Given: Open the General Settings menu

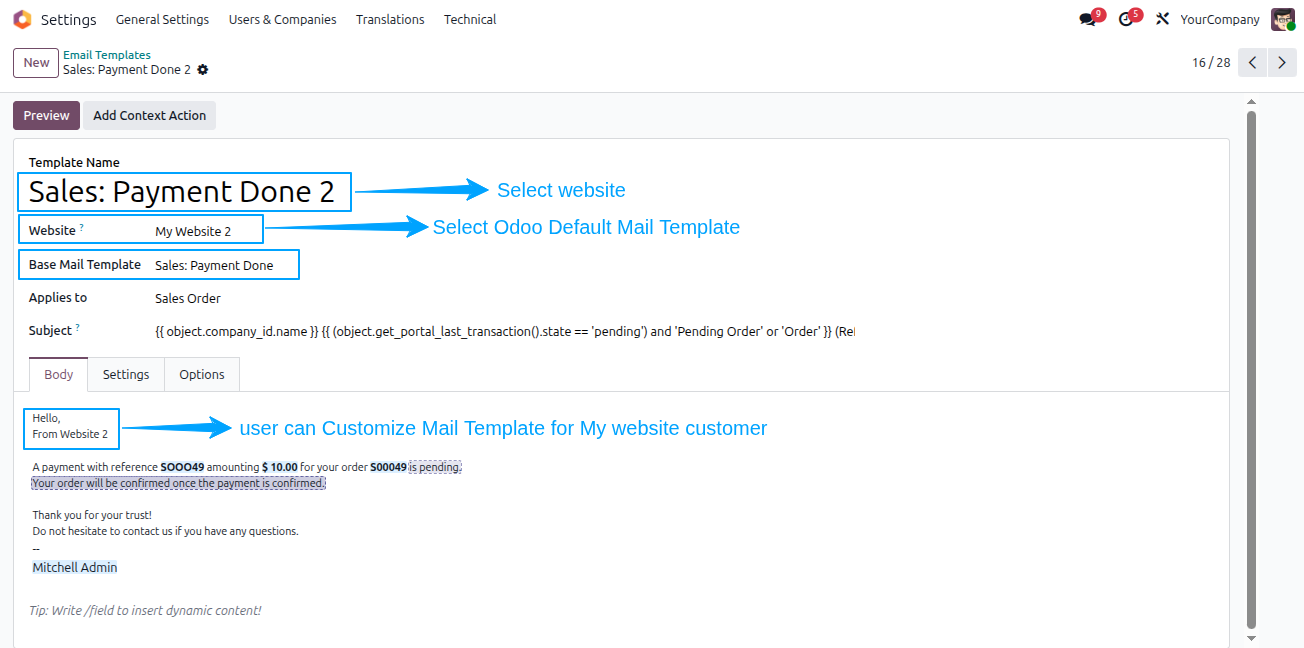Looking at the screenshot, I should [163, 19].
